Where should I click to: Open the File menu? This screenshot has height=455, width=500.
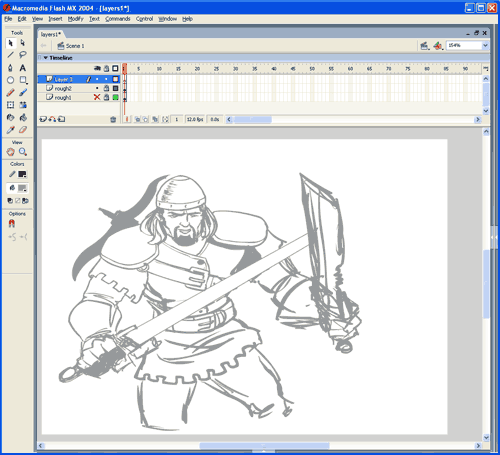pos(8,19)
